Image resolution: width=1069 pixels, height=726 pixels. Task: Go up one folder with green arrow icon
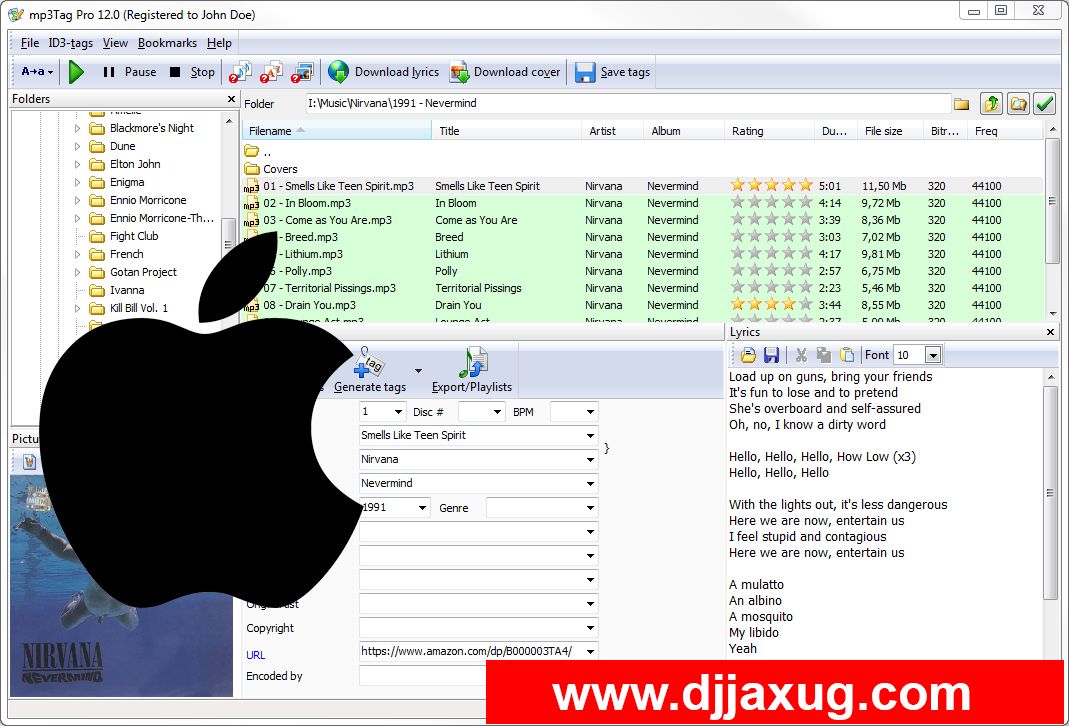pos(991,104)
